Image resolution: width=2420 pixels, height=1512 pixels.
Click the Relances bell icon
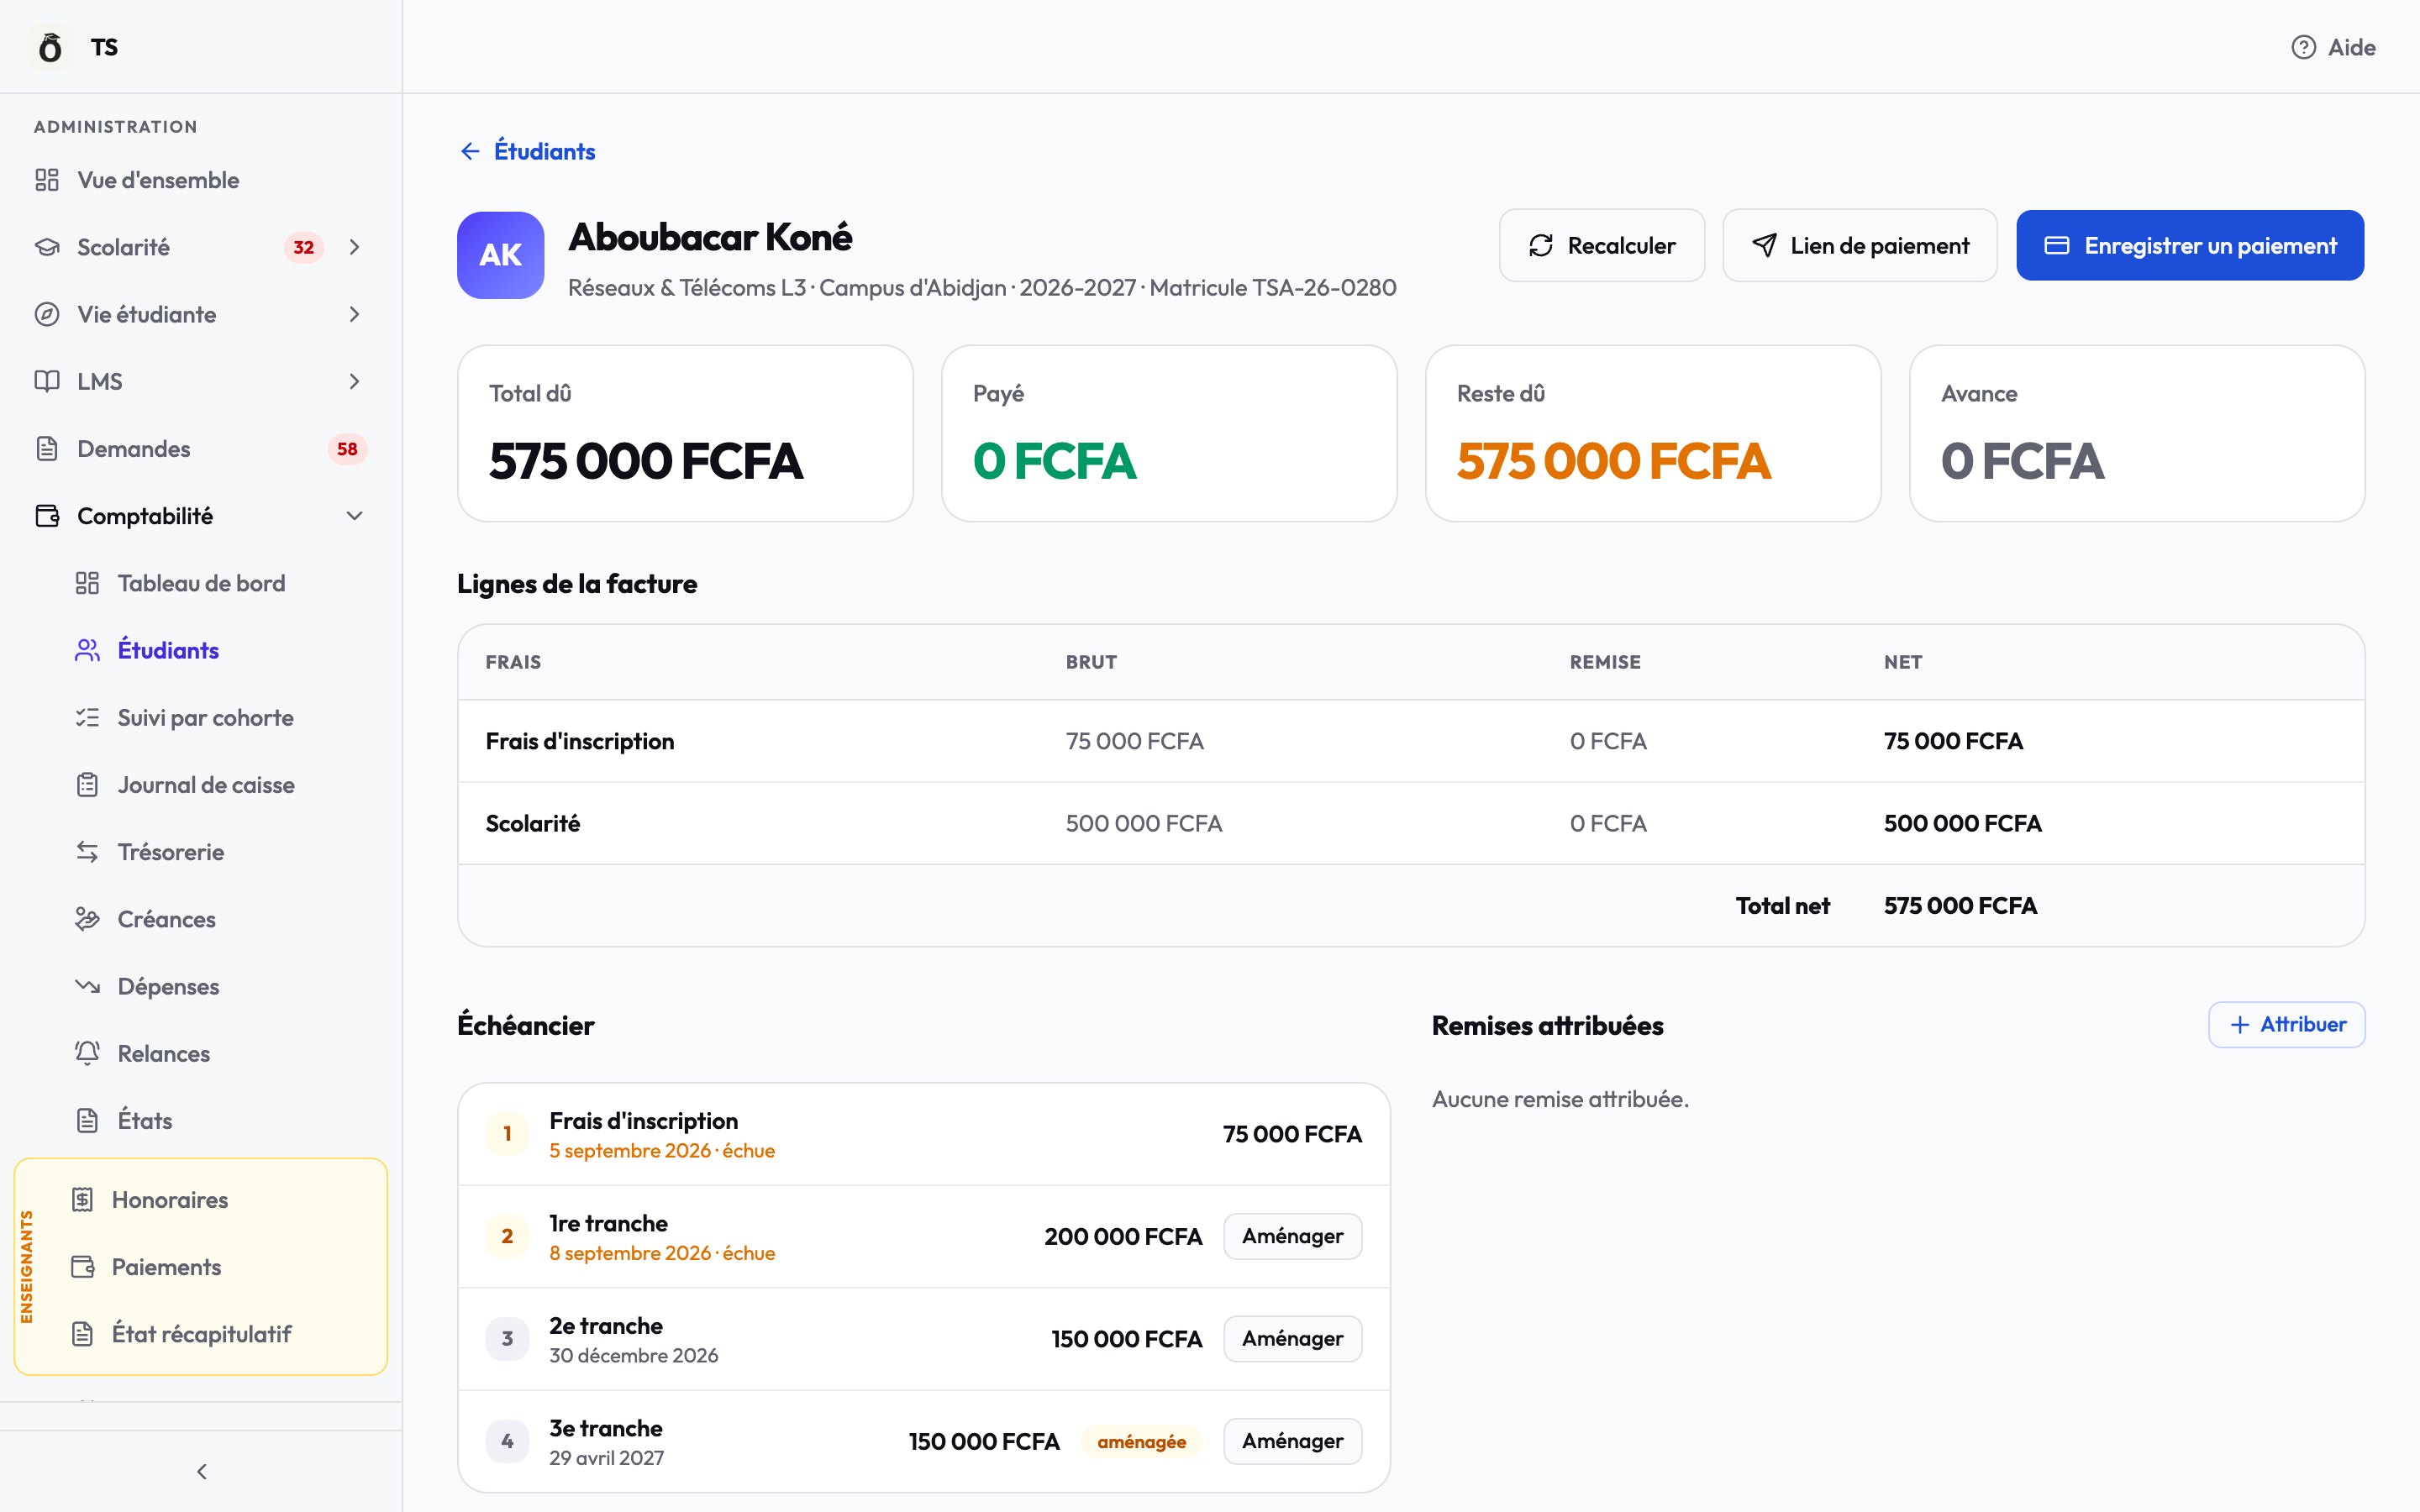[x=87, y=1053]
